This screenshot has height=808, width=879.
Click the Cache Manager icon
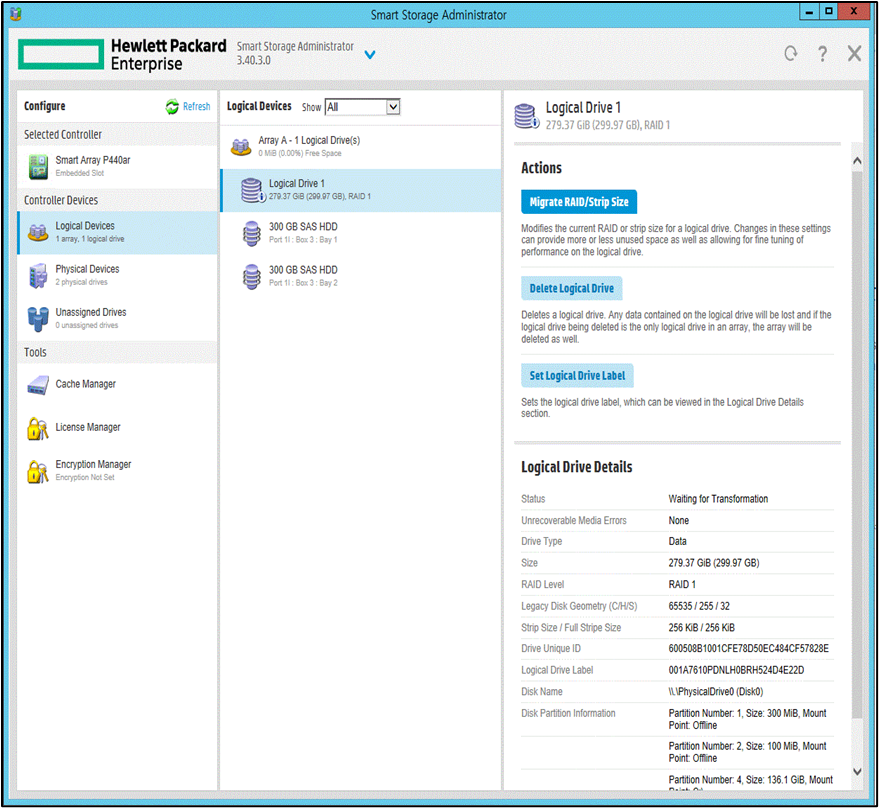pos(38,385)
